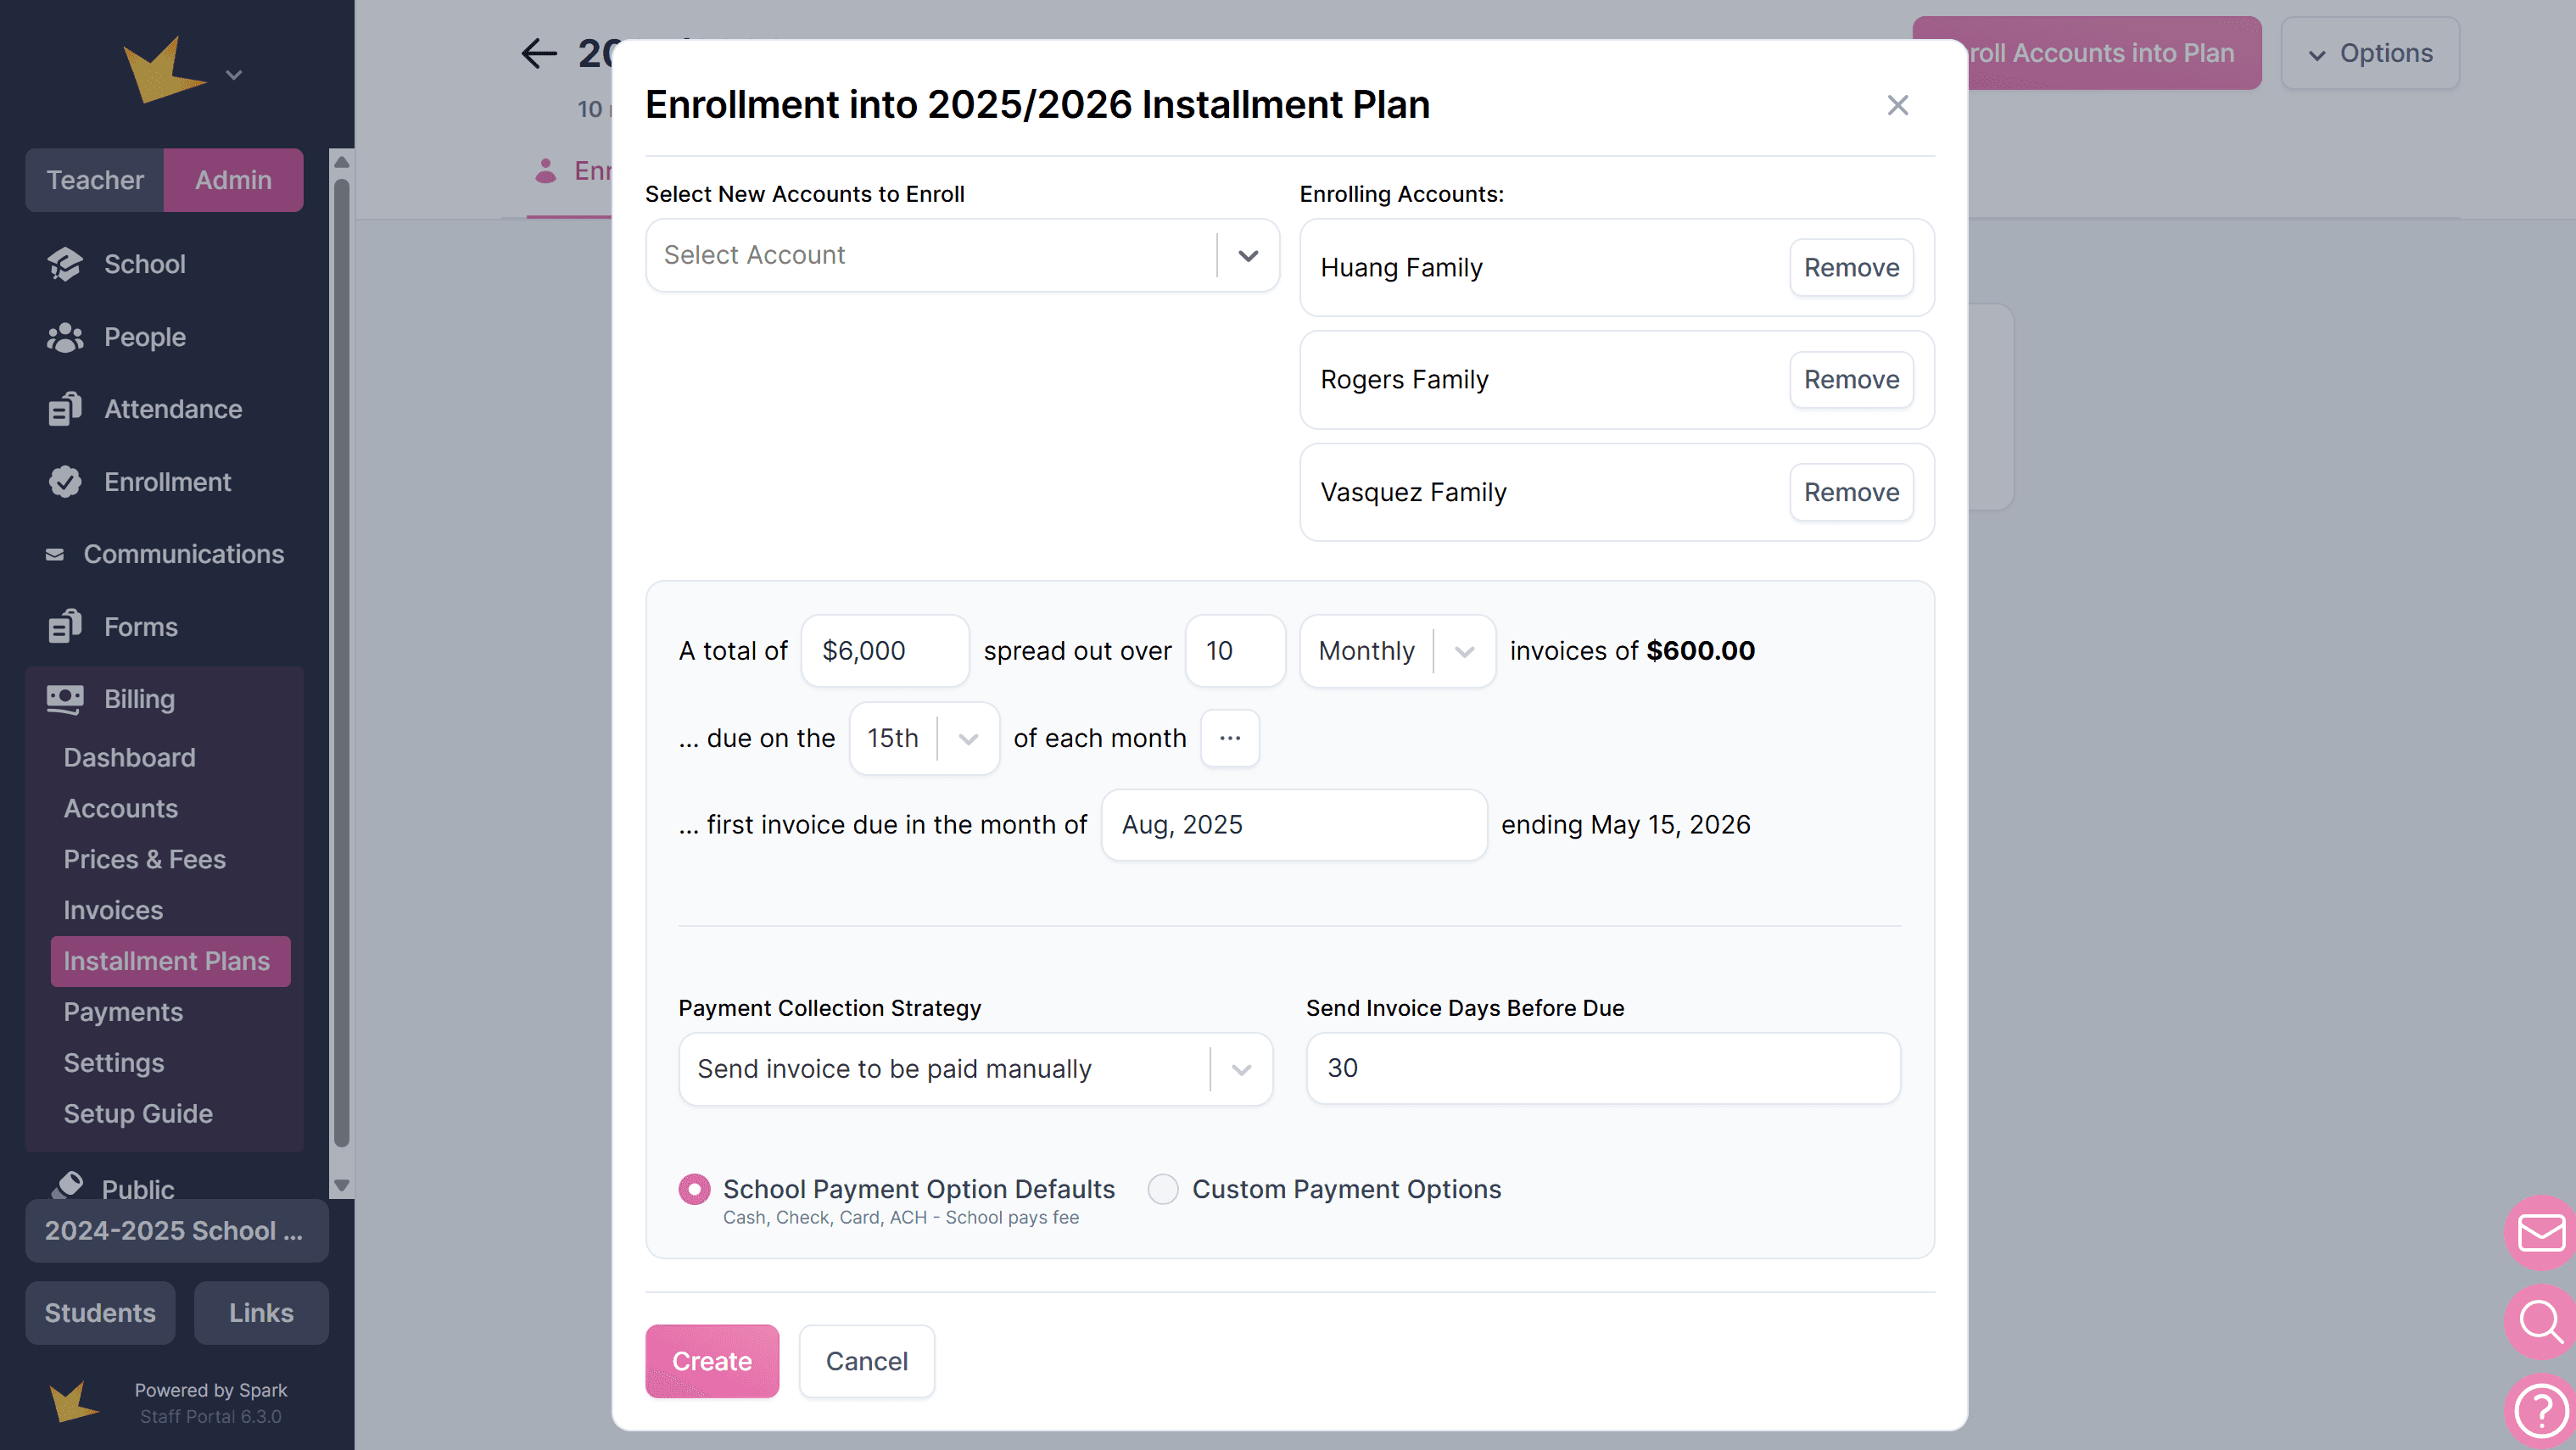
Task: Open the help question mark icon
Action: click(2540, 1410)
